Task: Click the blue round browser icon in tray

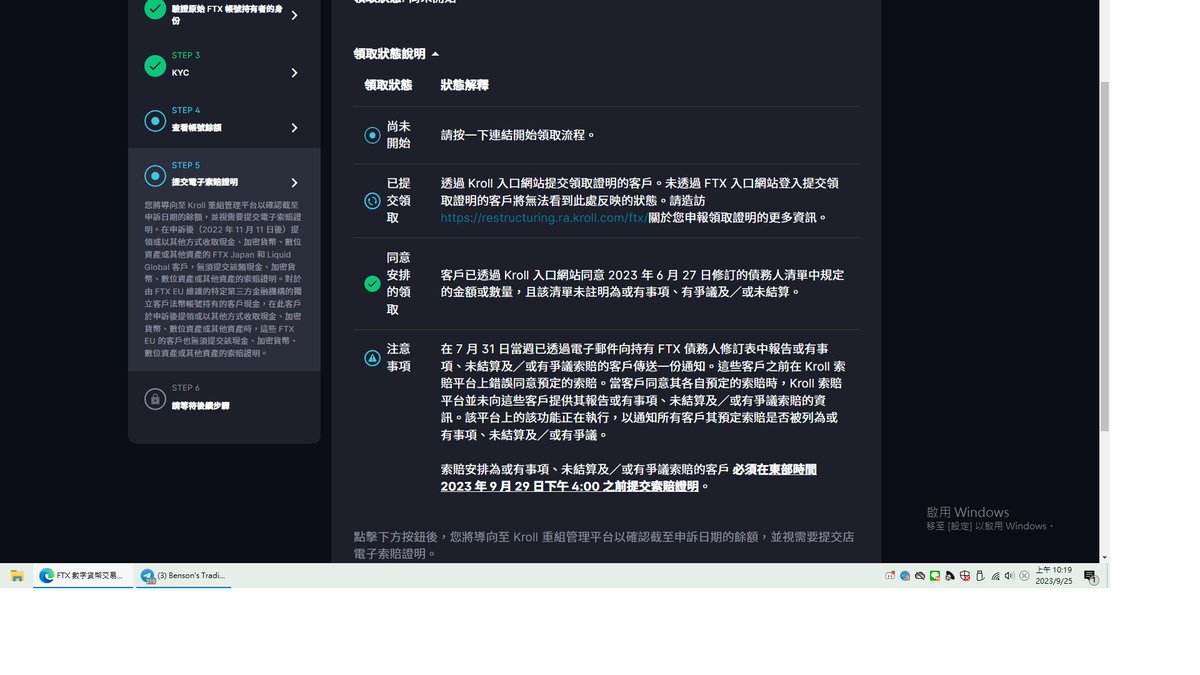Action: (905, 576)
